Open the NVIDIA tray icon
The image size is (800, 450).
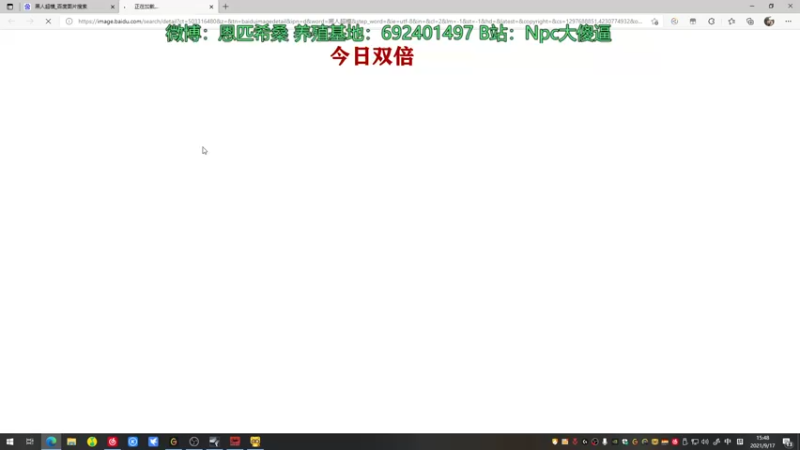pyautogui.click(x=615, y=442)
